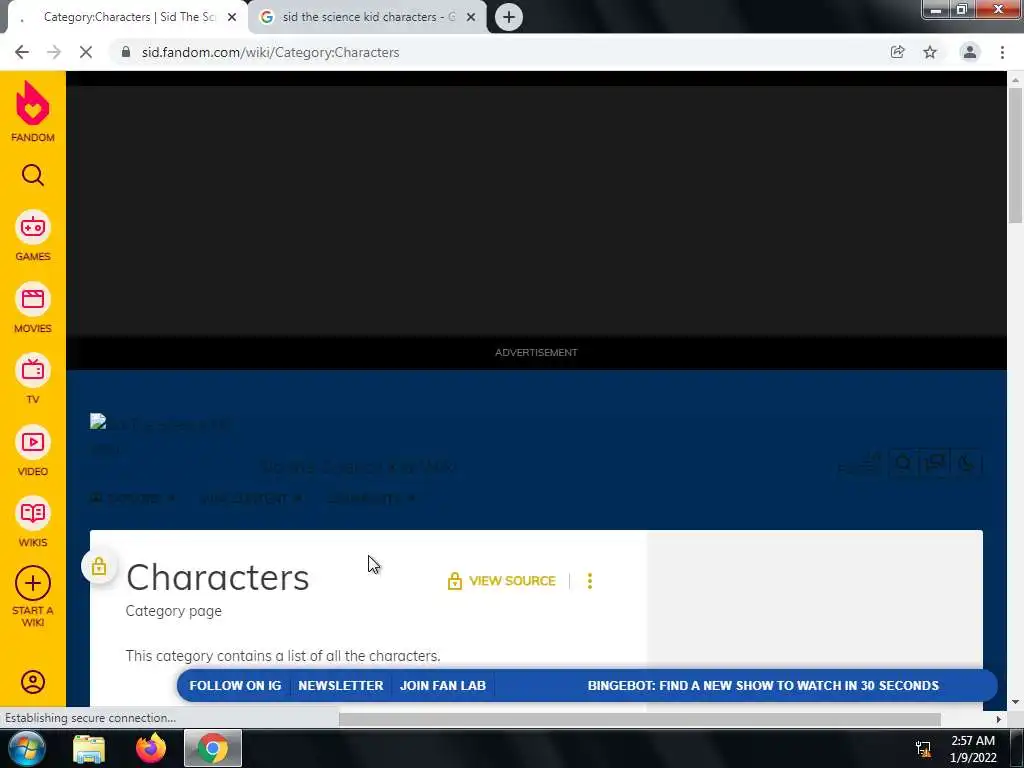Switch to the Google search results tab
This screenshot has width=1024, height=768.
pos(368,18)
